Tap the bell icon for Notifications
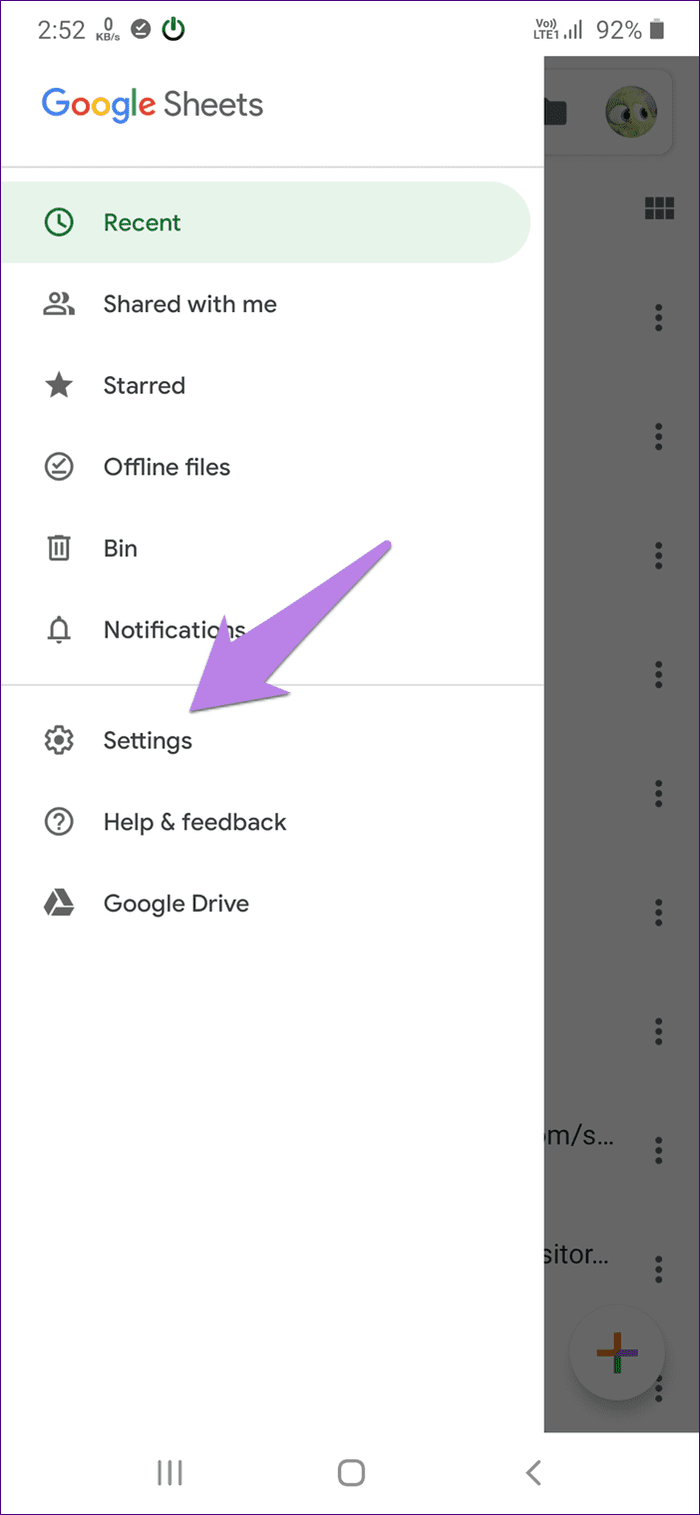The width and height of the screenshot is (700, 1515). (x=59, y=630)
